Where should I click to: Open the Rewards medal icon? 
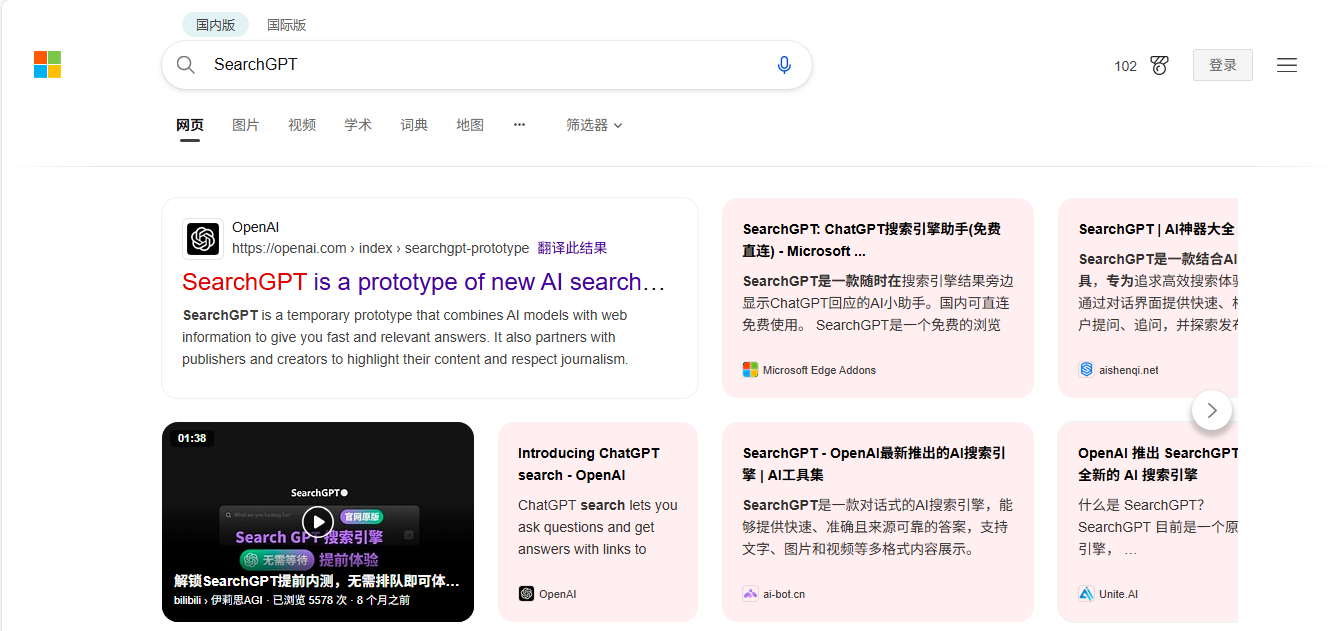(1159, 65)
